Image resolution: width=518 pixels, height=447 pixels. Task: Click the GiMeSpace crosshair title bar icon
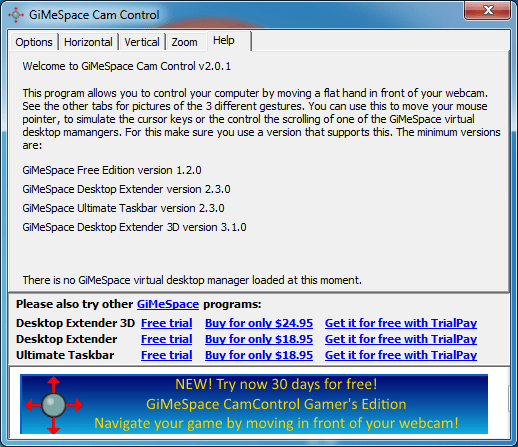pyautogui.click(x=16, y=15)
